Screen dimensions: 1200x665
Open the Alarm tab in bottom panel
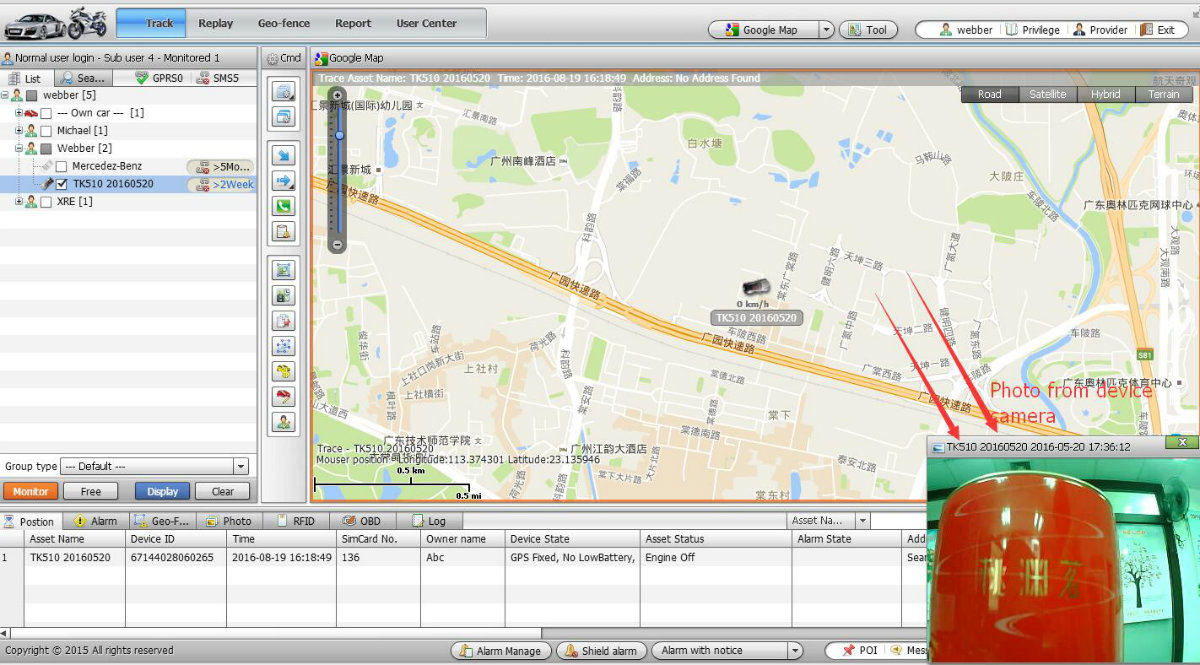[x=95, y=521]
